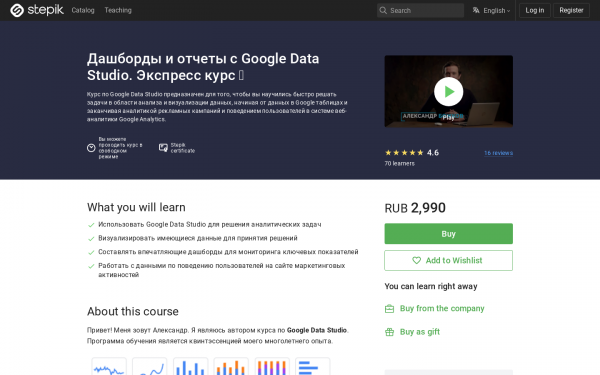Play the course preview video

[x=448, y=91]
